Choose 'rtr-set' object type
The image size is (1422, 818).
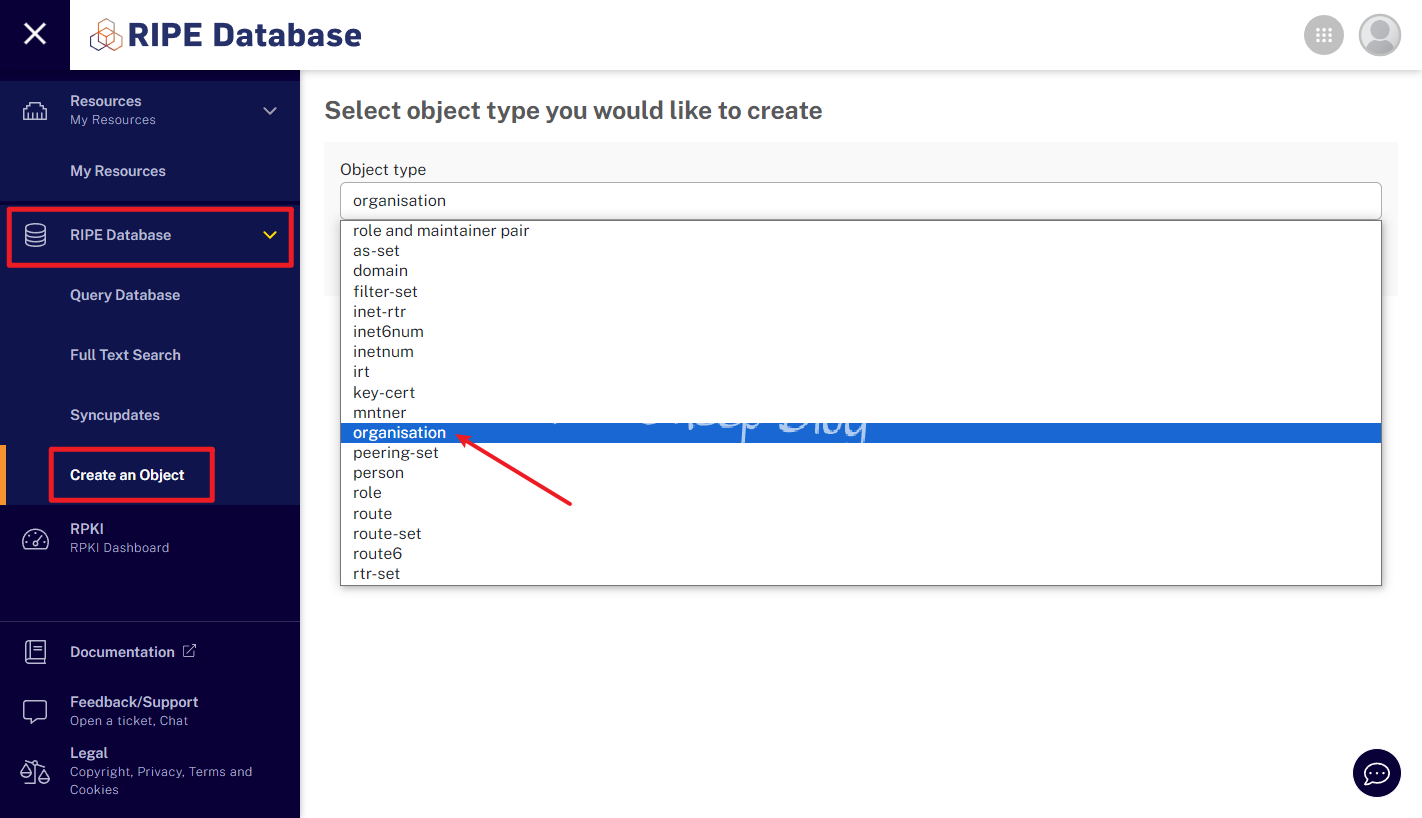pos(861,574)
